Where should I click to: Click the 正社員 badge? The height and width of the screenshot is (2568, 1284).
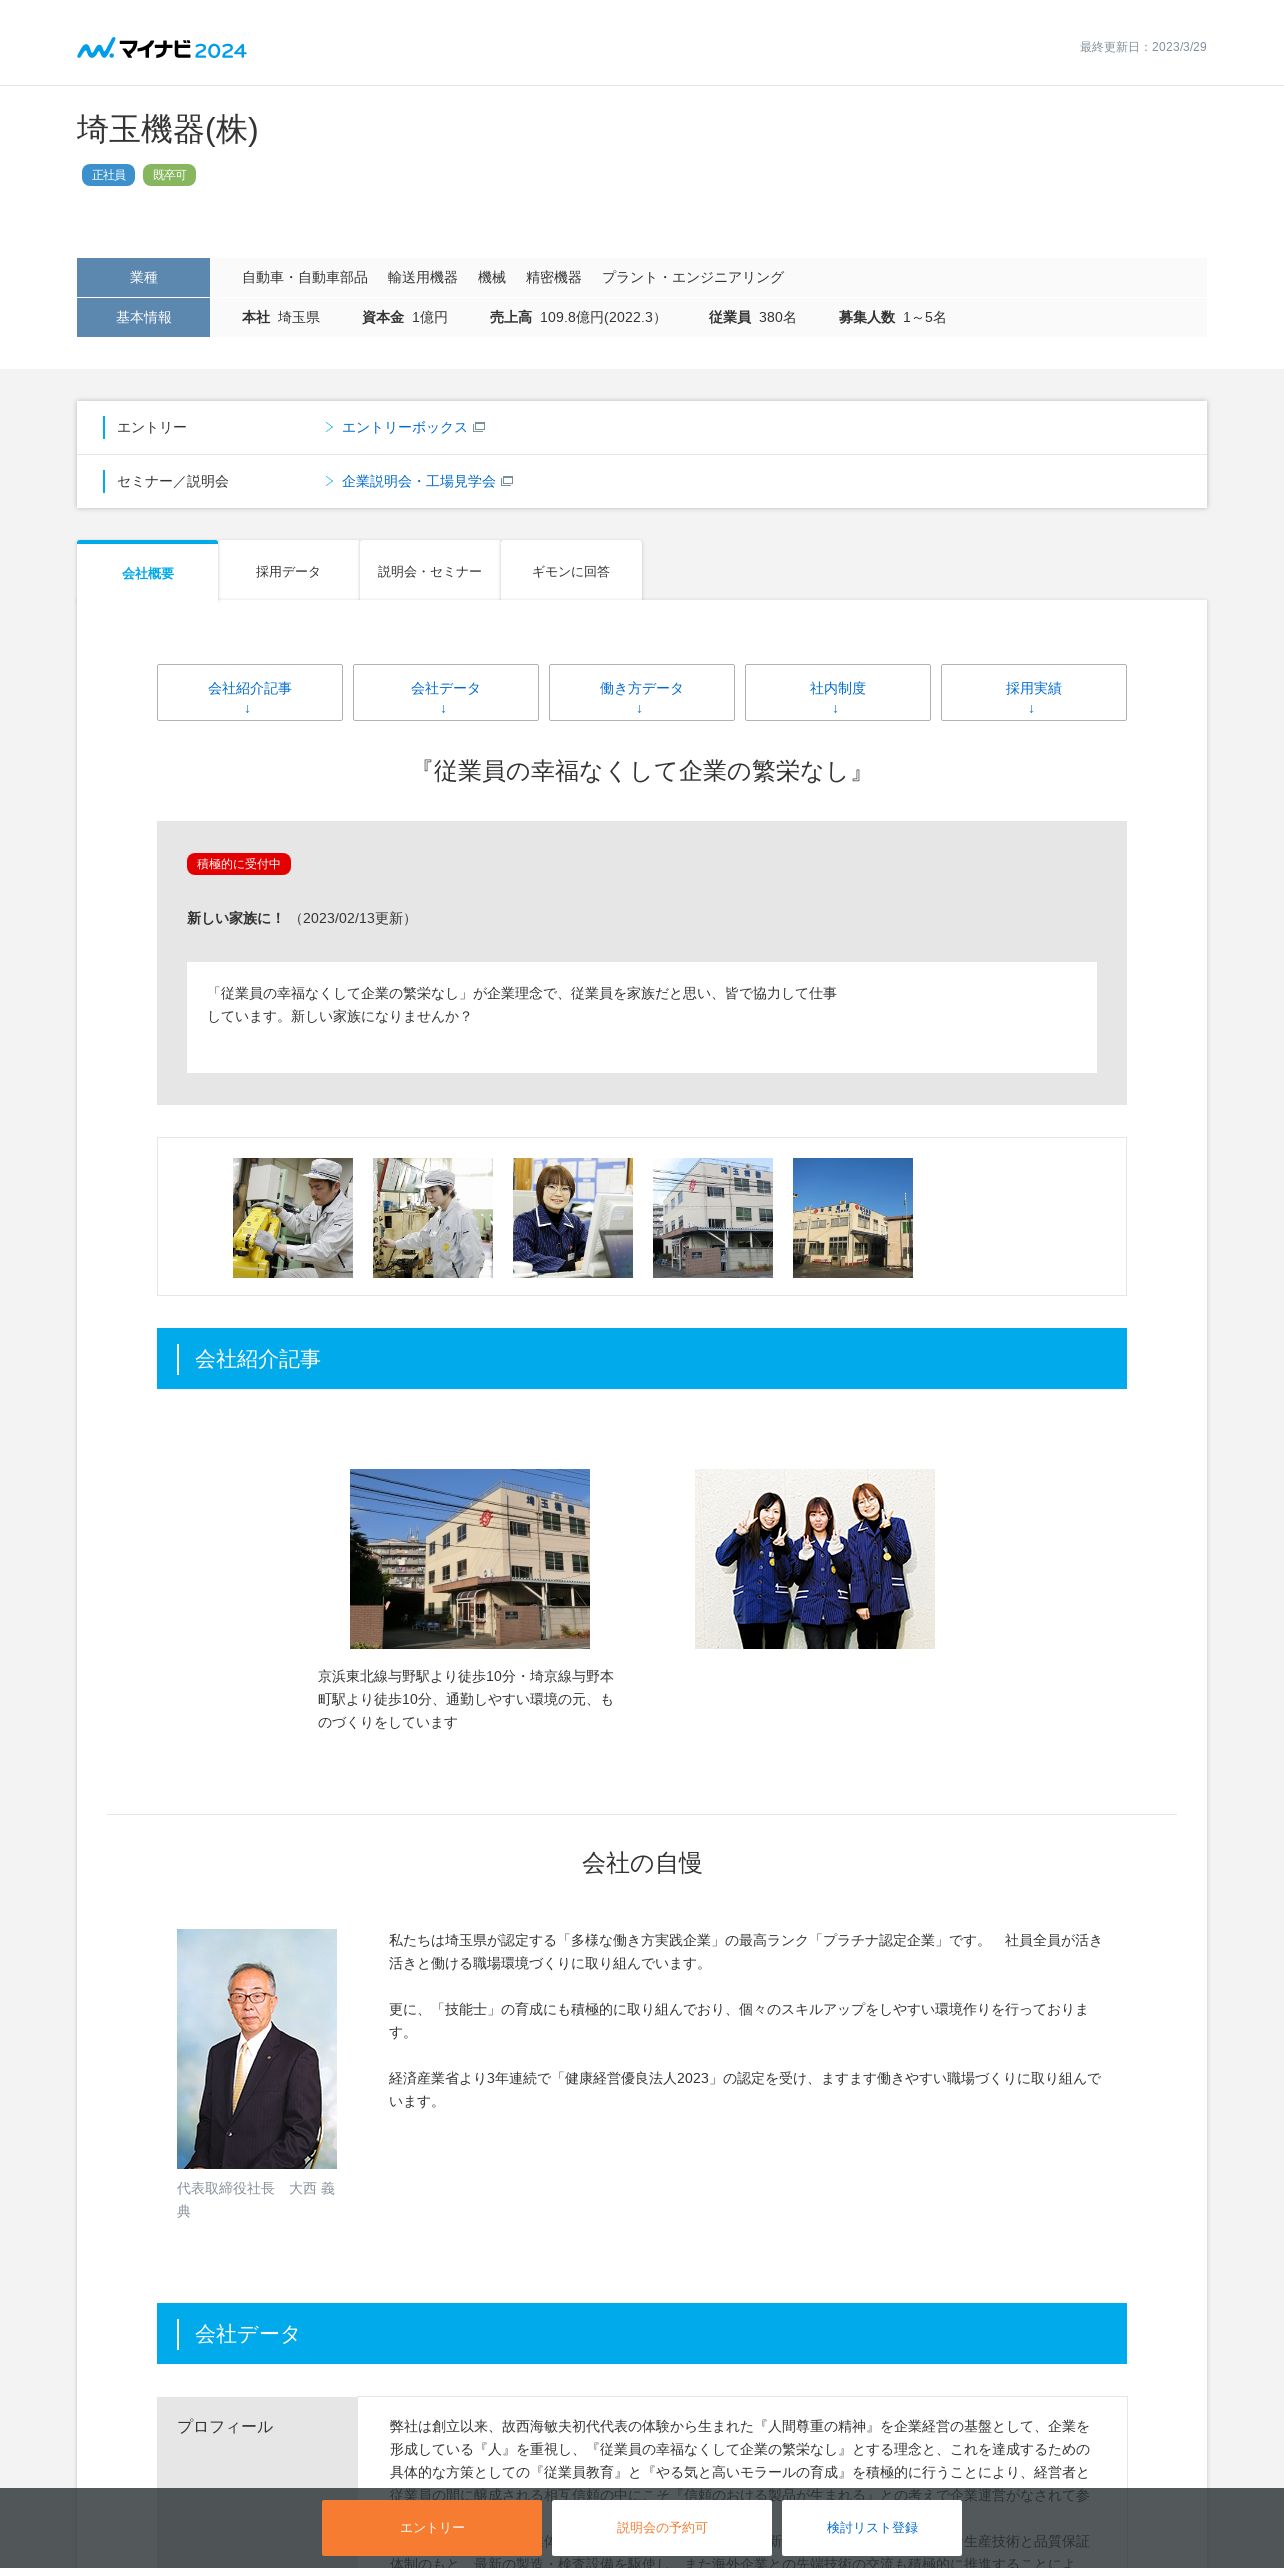tap(108, 175)
